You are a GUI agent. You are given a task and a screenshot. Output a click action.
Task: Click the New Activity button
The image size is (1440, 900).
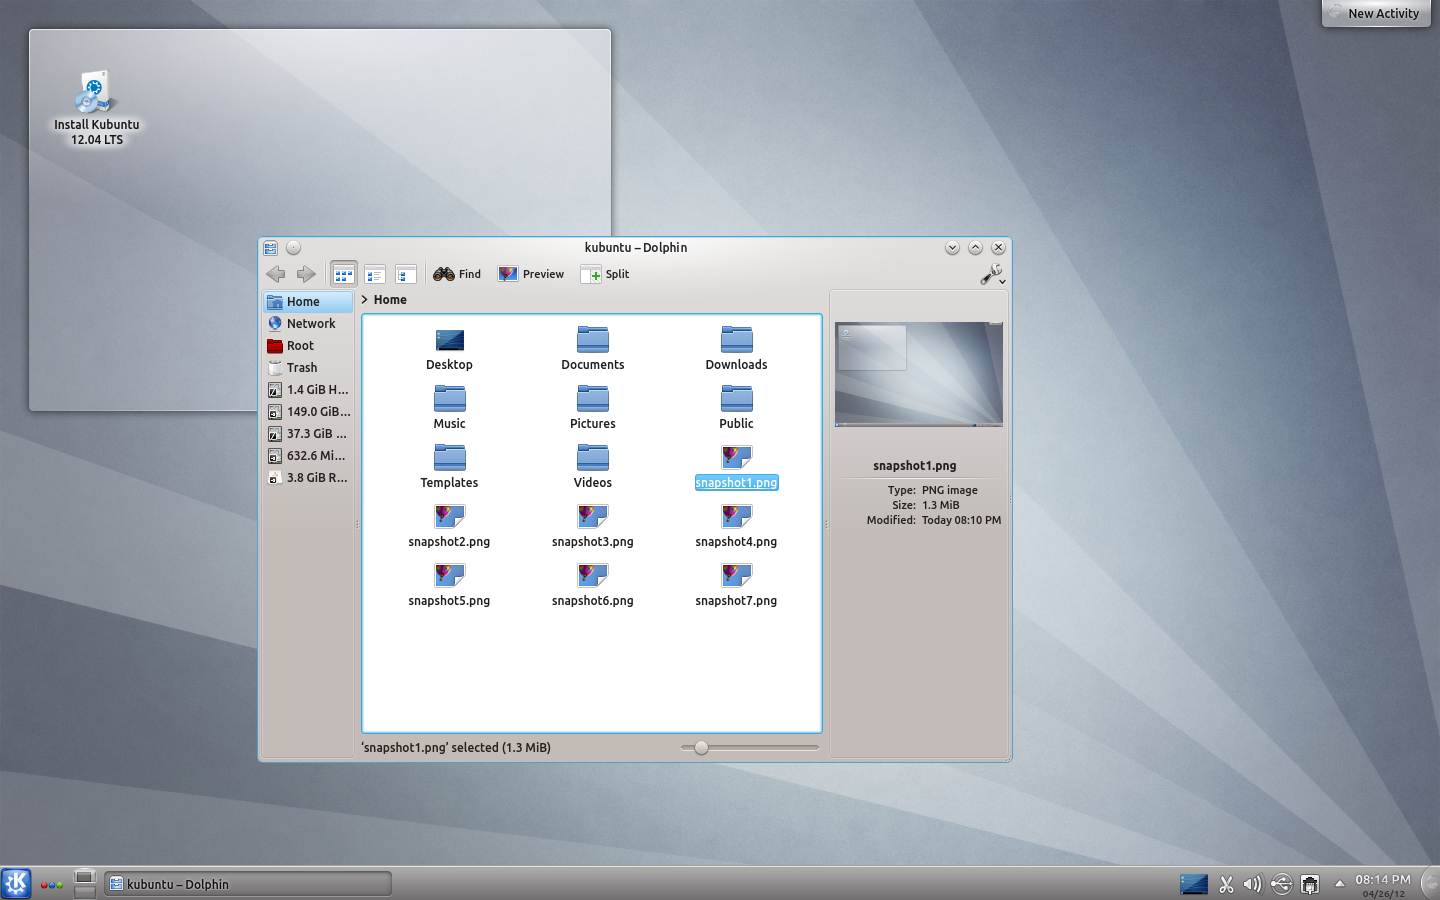[1376, 13]
